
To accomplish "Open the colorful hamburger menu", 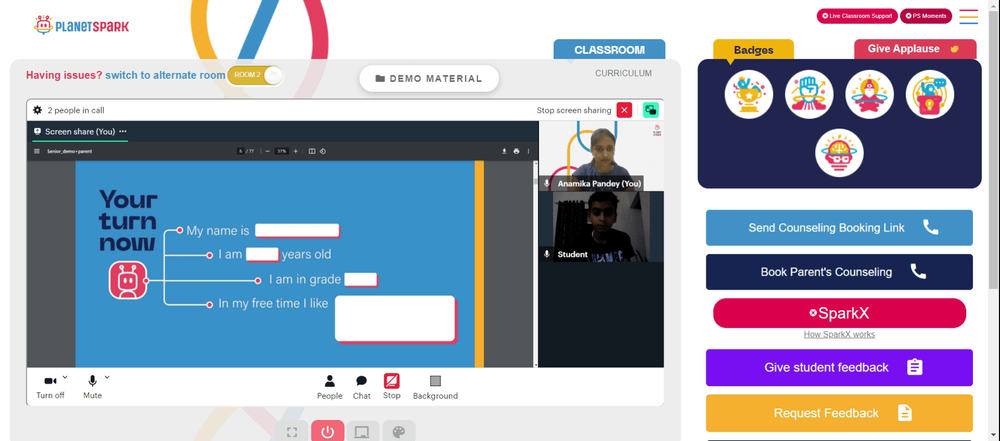I will pos(969,17).
